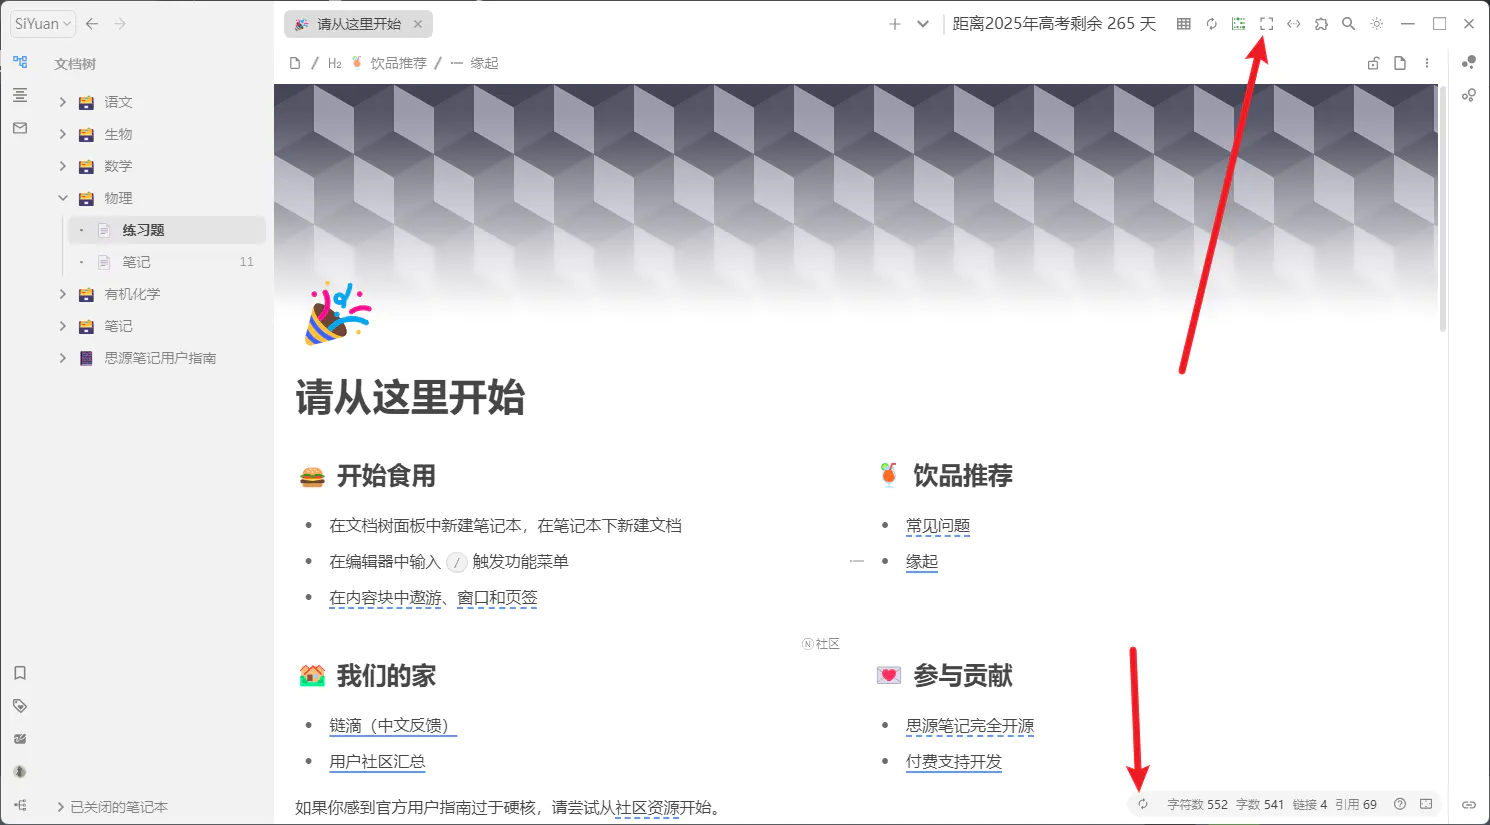
Task: Click the status bar feedback icon
Action: click(1426, 804)
